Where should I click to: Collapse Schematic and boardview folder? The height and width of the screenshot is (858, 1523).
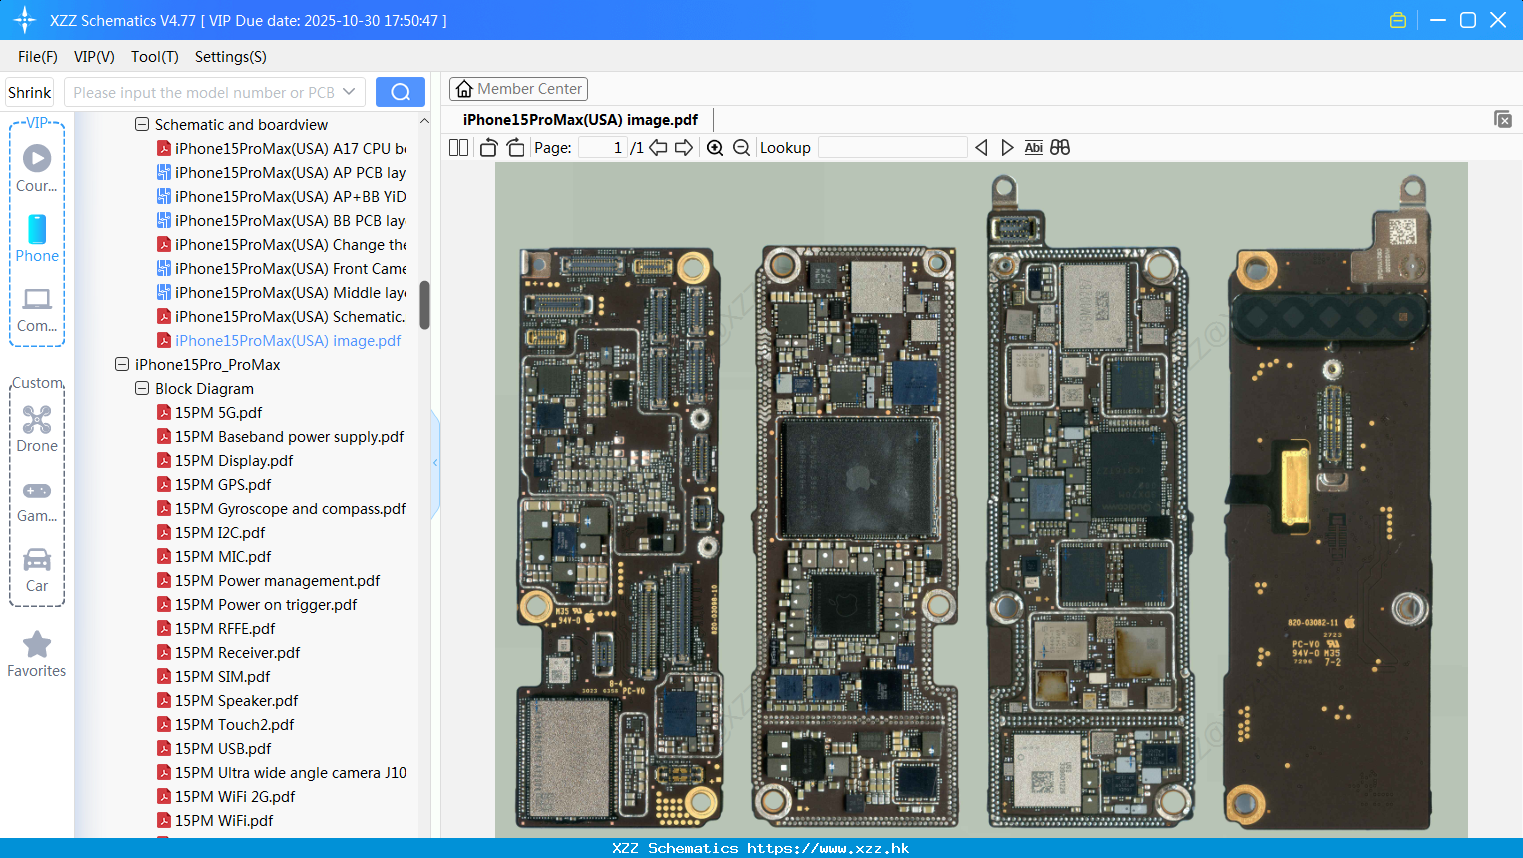pos(142,124)
